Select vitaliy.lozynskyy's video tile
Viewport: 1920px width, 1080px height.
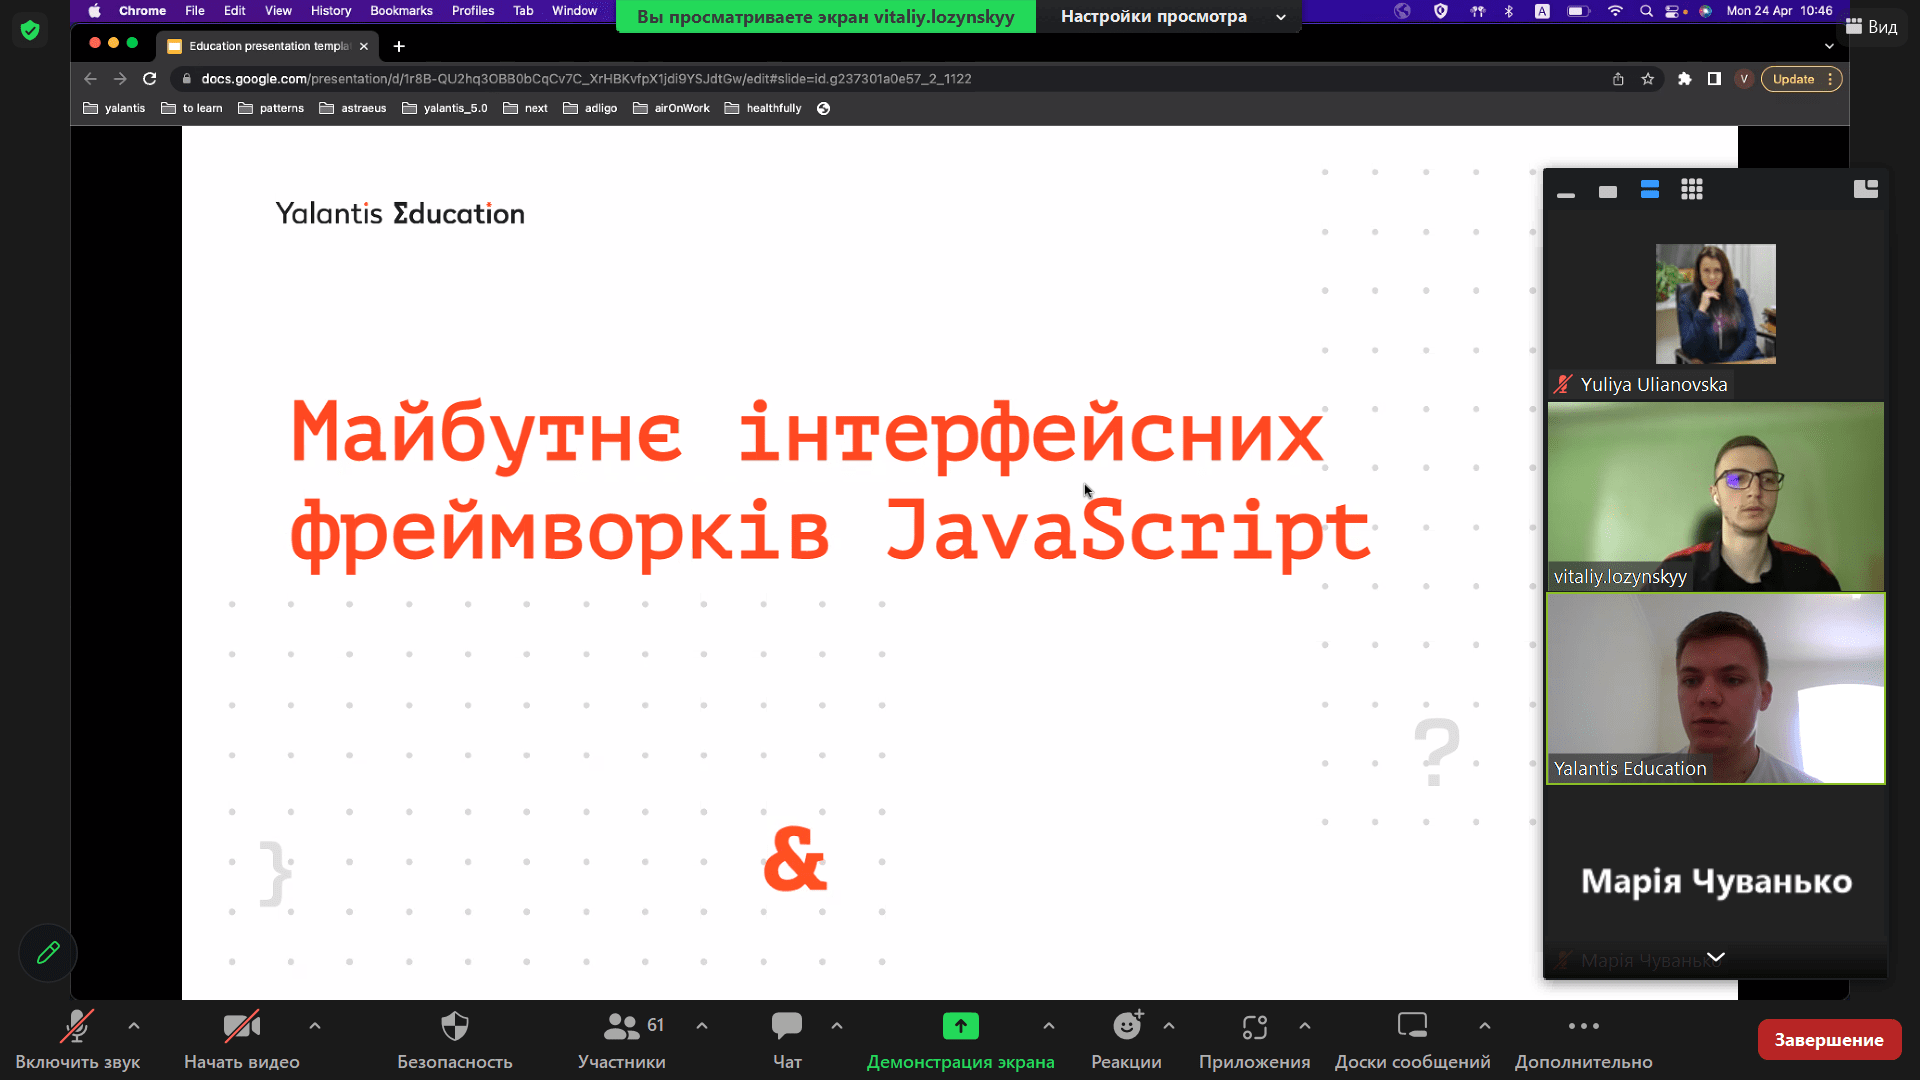click(1716, 497)
